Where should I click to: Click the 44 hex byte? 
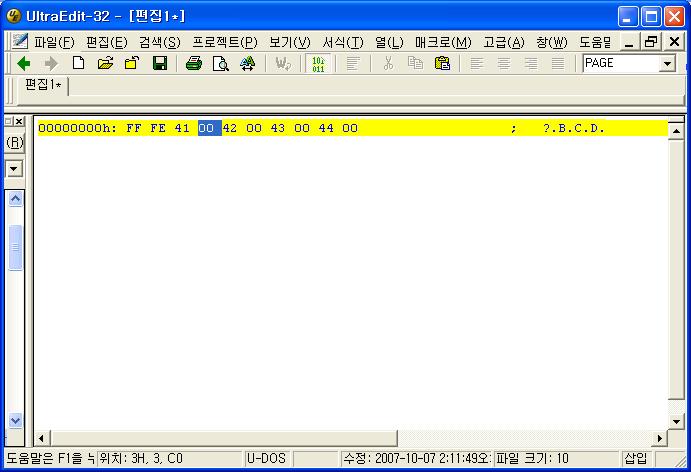(x=326, y=128)
